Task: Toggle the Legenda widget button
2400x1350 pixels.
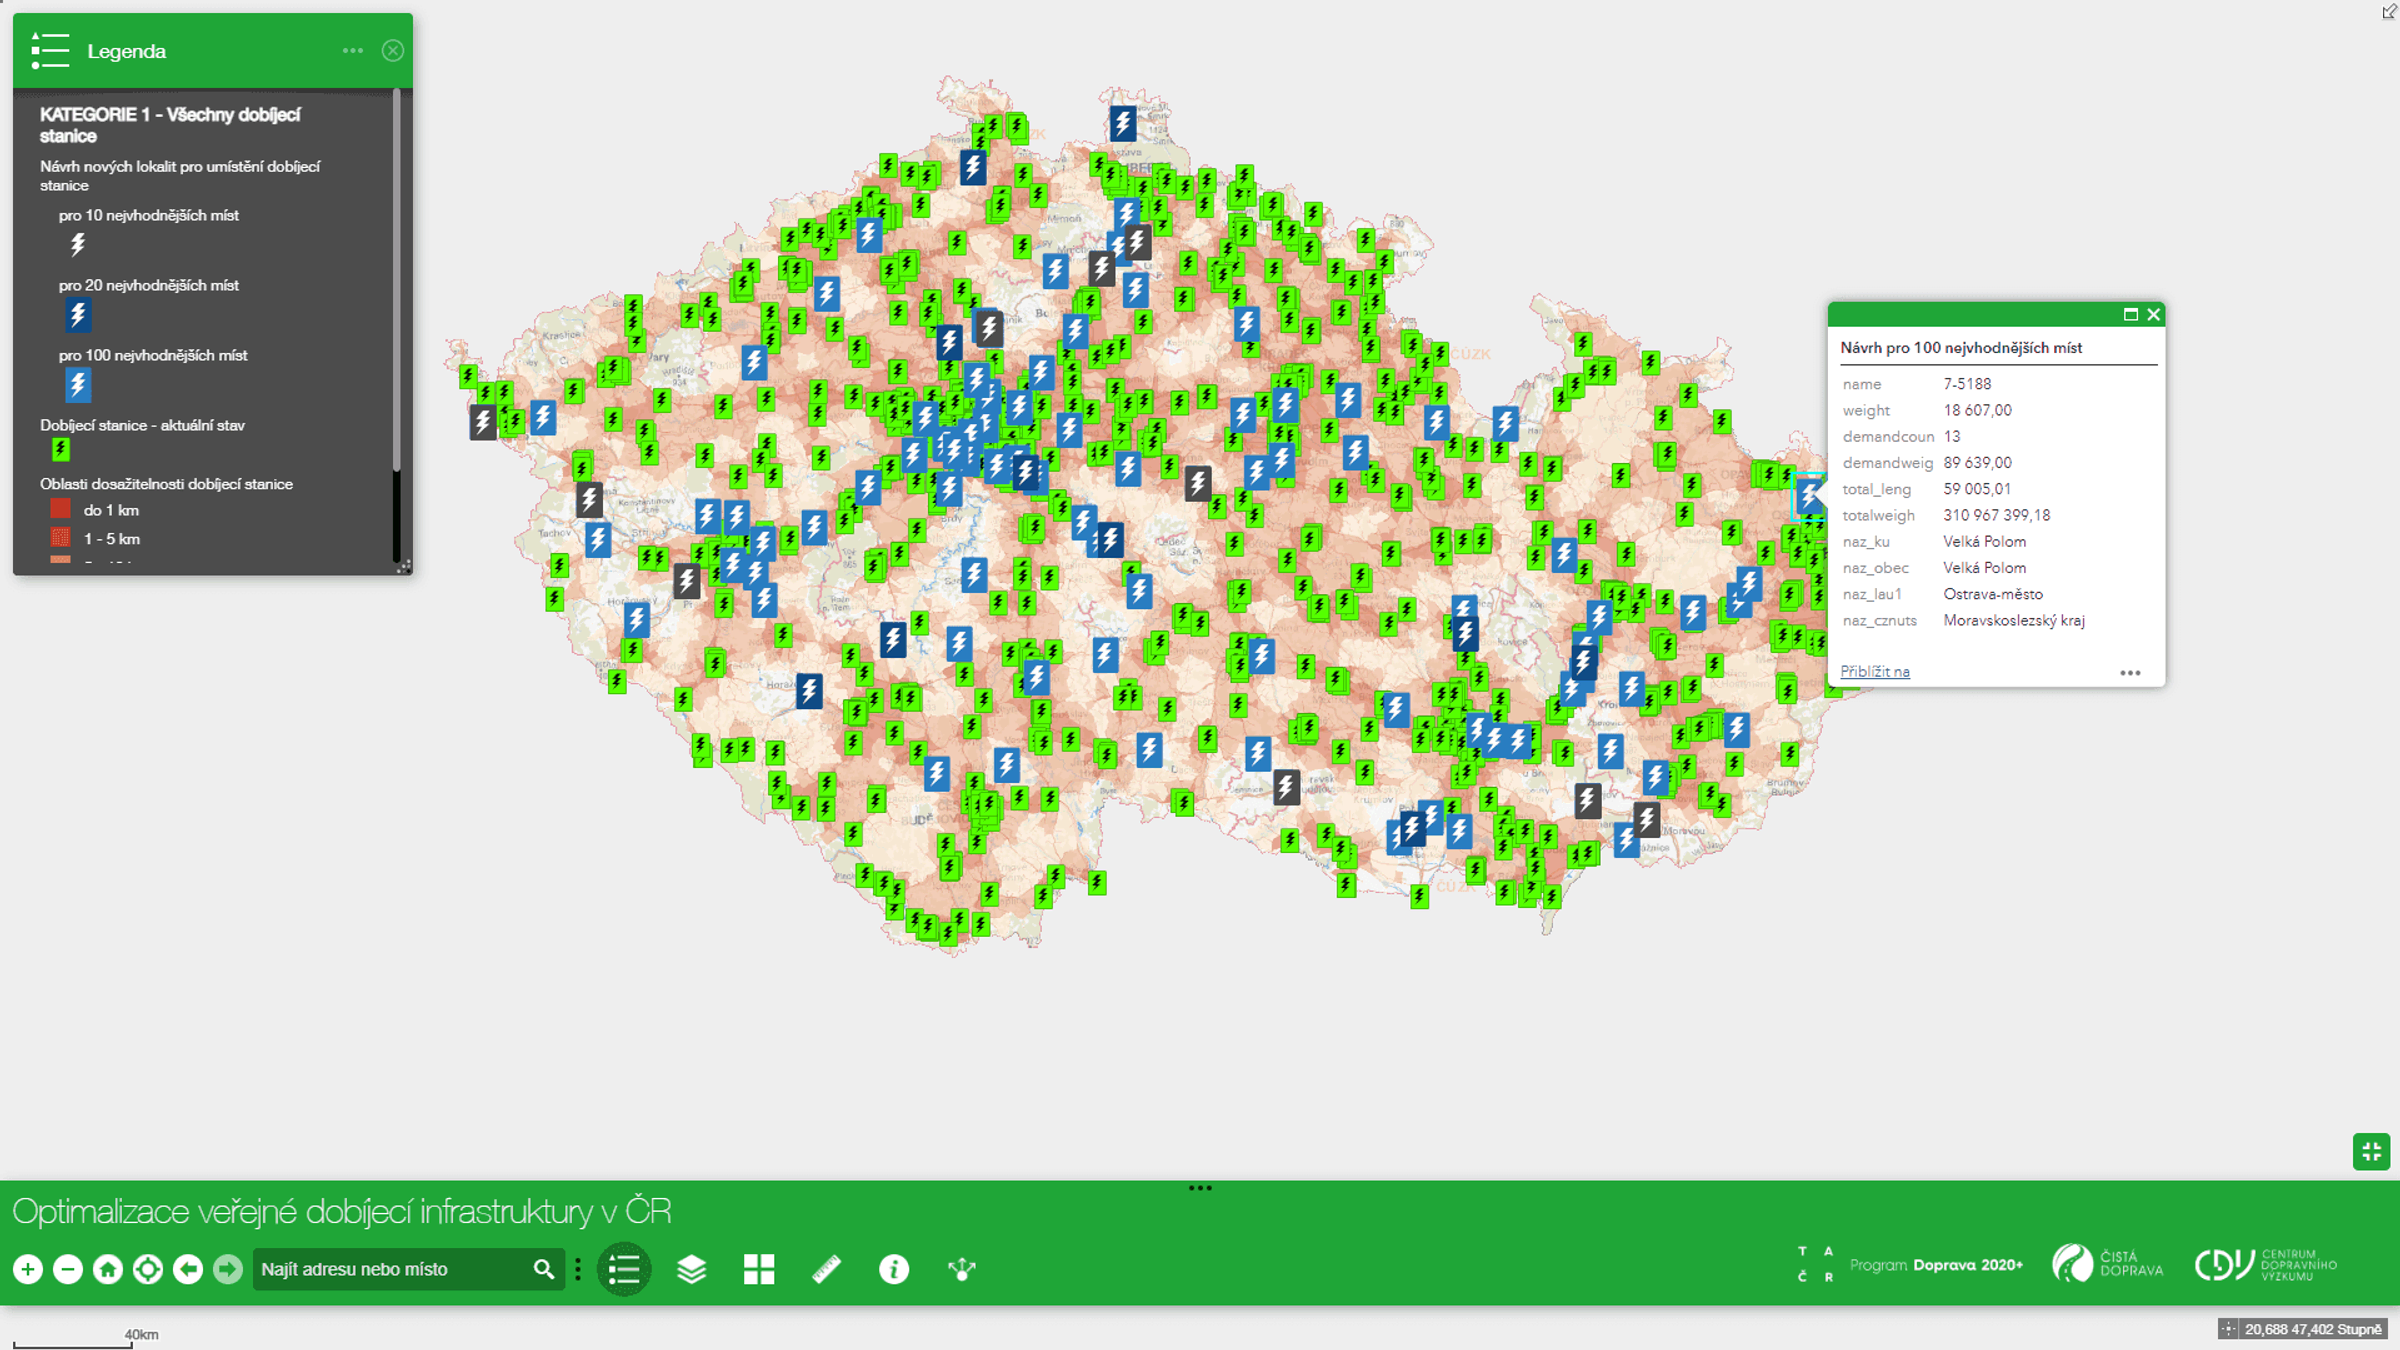Action: 624,1269
